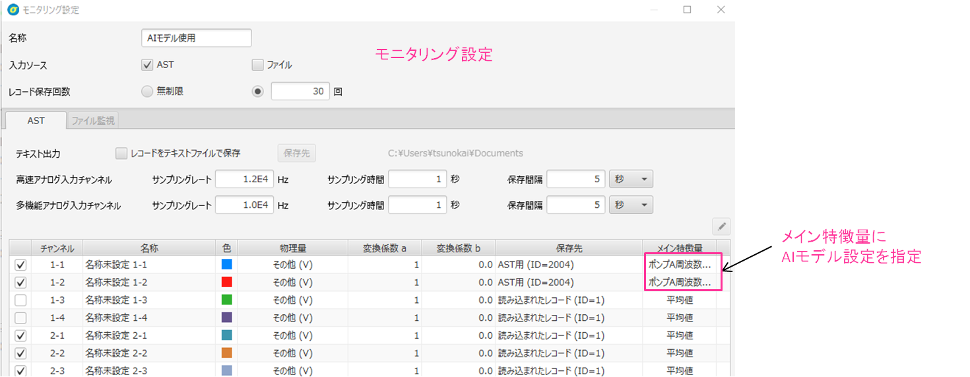Click 高速アナログ サンプリング時間 field
This screenshot has height=377, width=970.
(418, 180)
